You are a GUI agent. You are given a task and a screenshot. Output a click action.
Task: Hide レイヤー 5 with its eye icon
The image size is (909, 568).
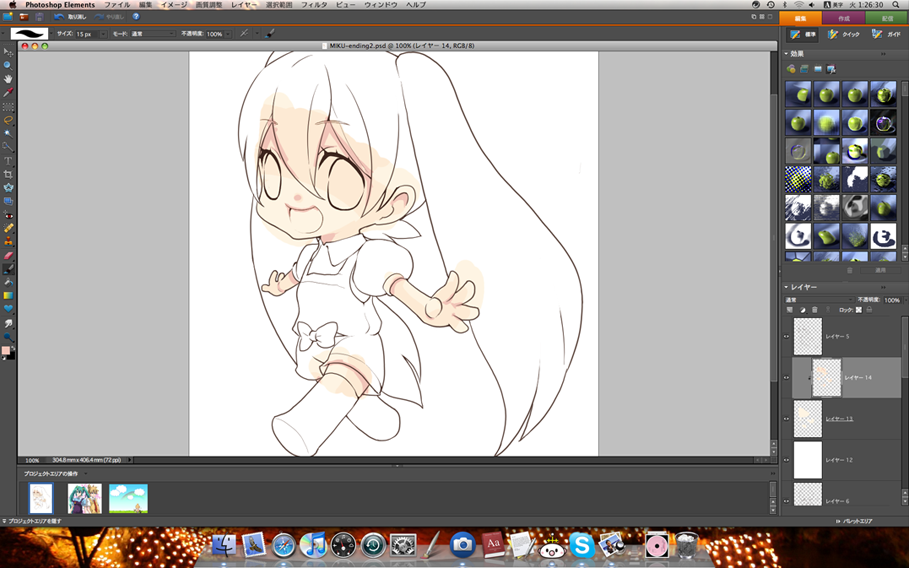click(x=787, y=336)
